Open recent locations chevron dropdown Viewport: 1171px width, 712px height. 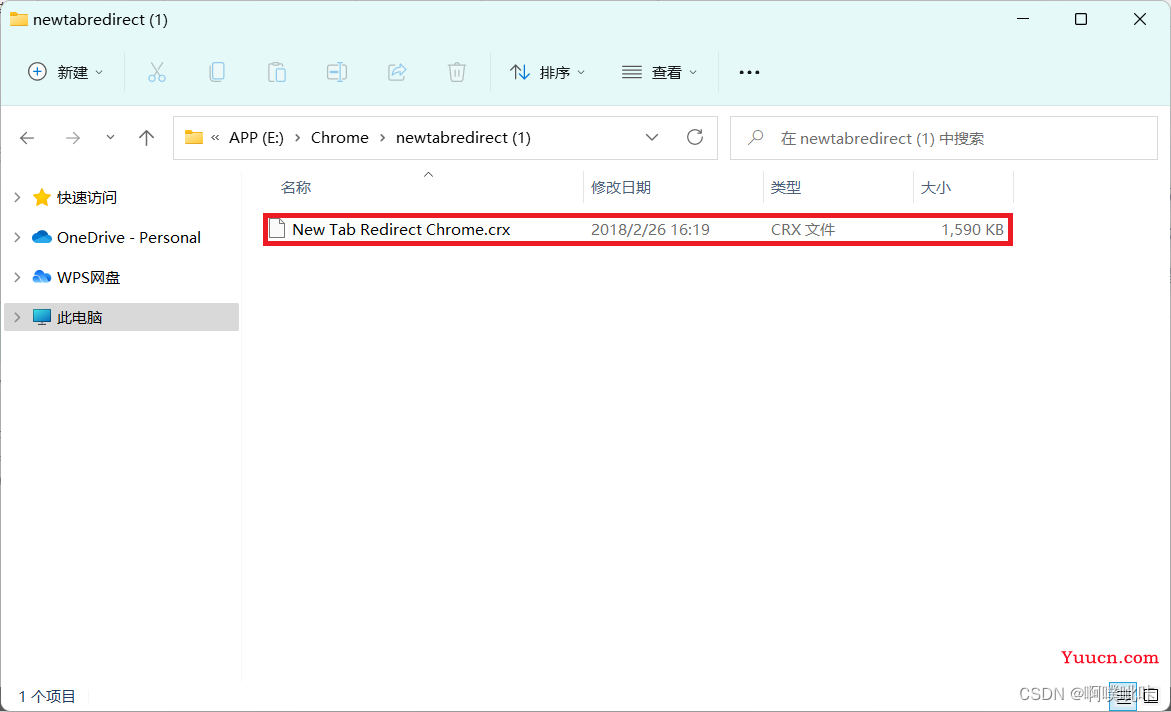[111, 137]
